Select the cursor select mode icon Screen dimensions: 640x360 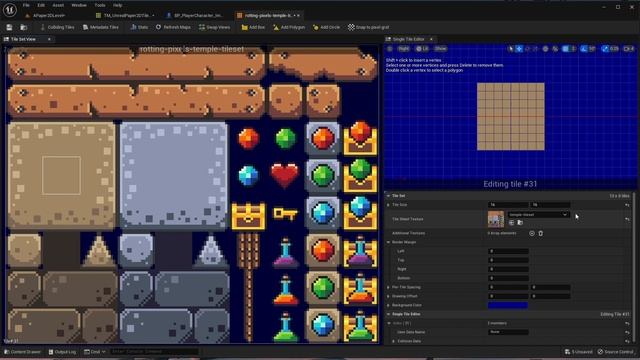tap(511, 49)
